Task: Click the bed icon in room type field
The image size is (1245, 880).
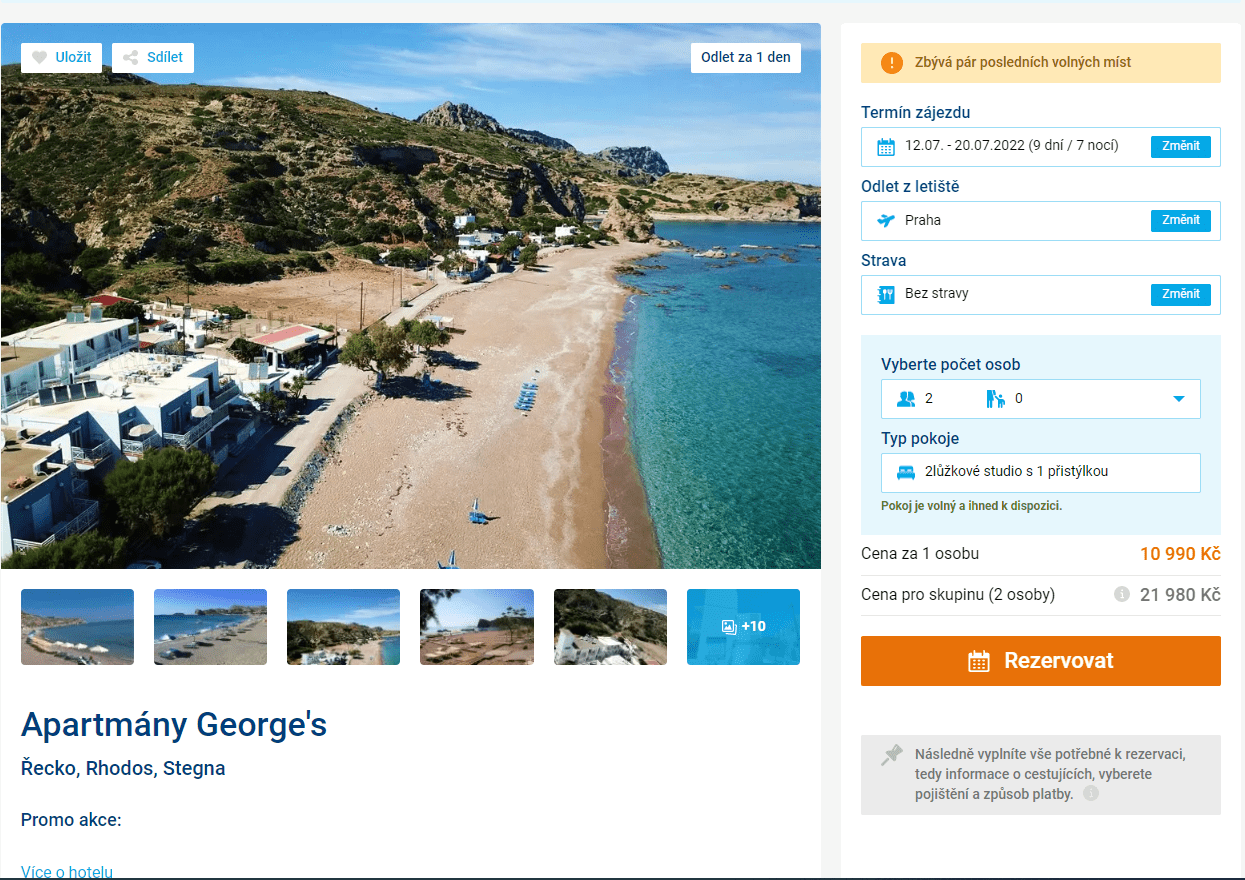Action: point(906,472)
